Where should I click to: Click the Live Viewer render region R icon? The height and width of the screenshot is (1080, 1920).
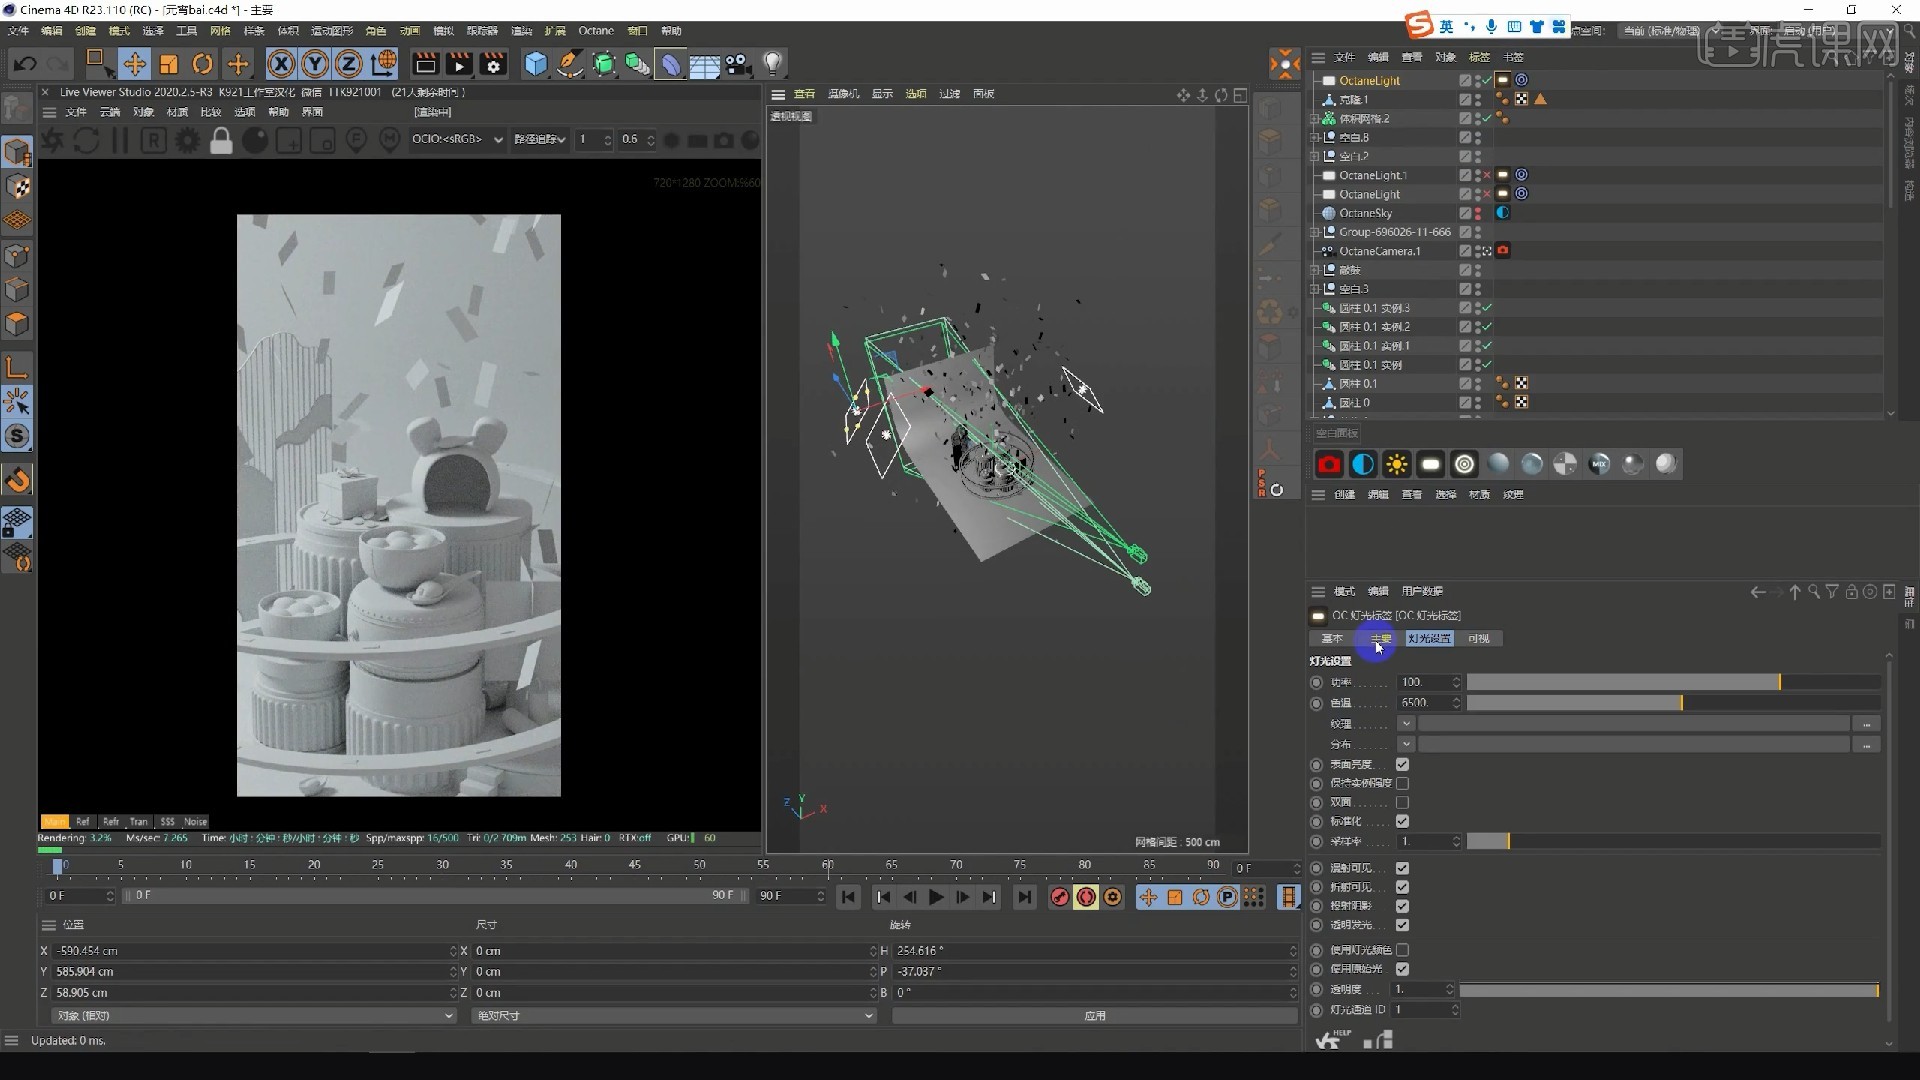[x=153, y=140]
